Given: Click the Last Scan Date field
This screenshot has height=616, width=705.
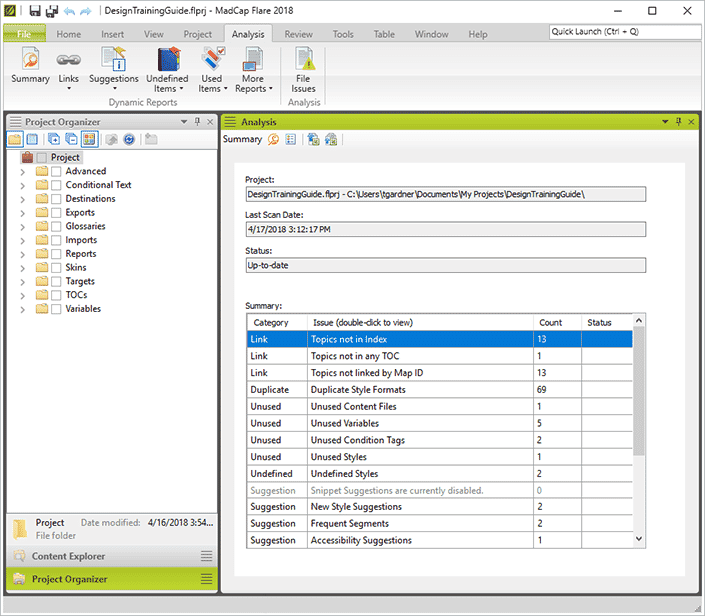Looking at the screenshot, I should 446,229.
